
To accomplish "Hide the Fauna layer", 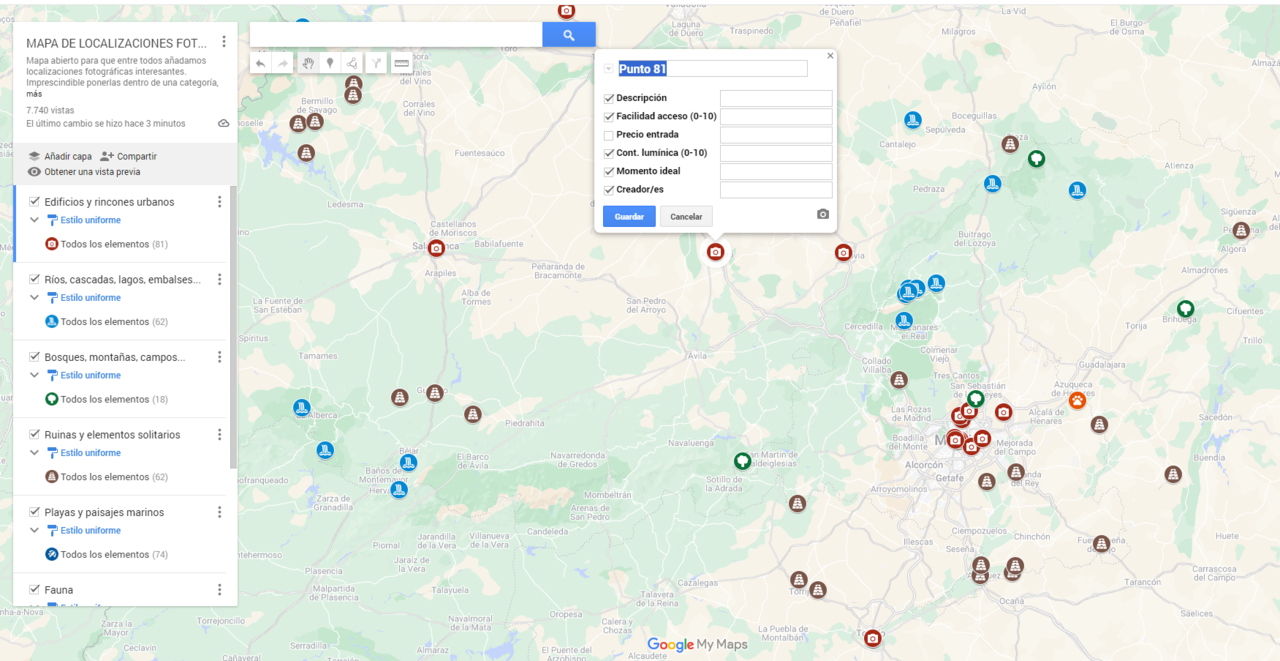I will (35, 590).
